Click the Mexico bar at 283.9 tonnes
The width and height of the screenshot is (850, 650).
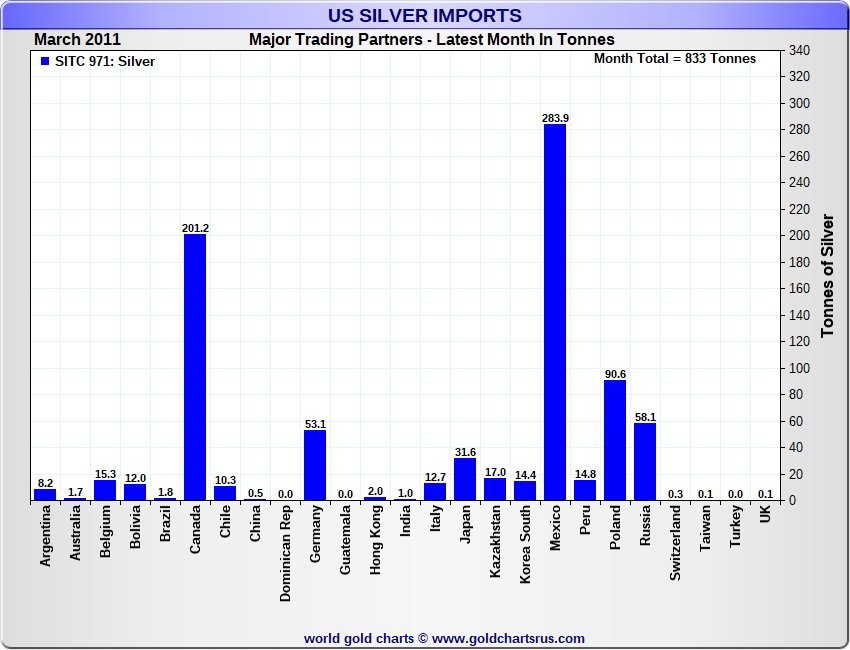pyautogui.click(x=555, y=312)
